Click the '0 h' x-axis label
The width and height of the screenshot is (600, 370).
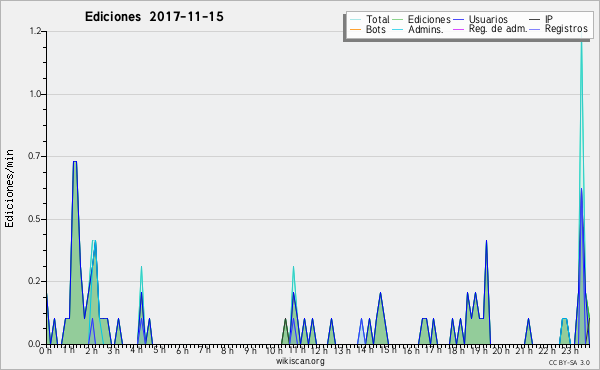[x=45, y=350]
